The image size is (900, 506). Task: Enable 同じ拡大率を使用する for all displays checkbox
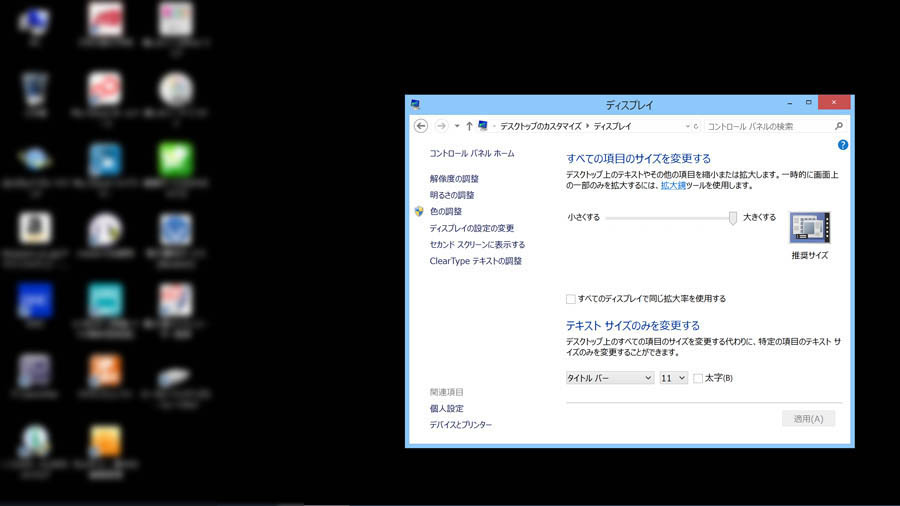[x=571, y=299]
